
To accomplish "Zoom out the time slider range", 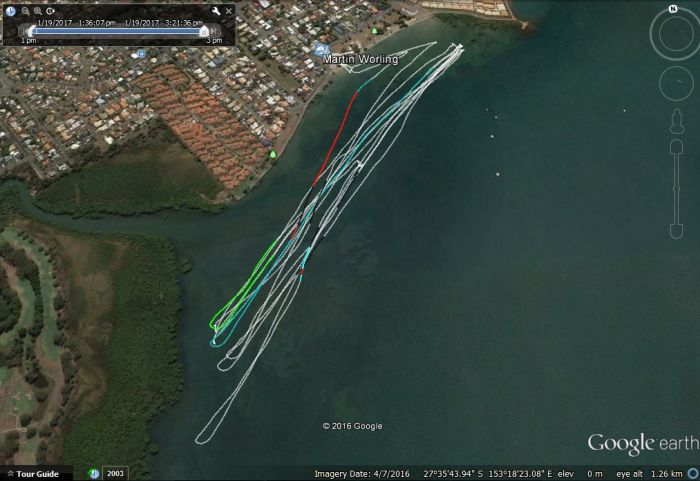I will [x=25, y=11].
